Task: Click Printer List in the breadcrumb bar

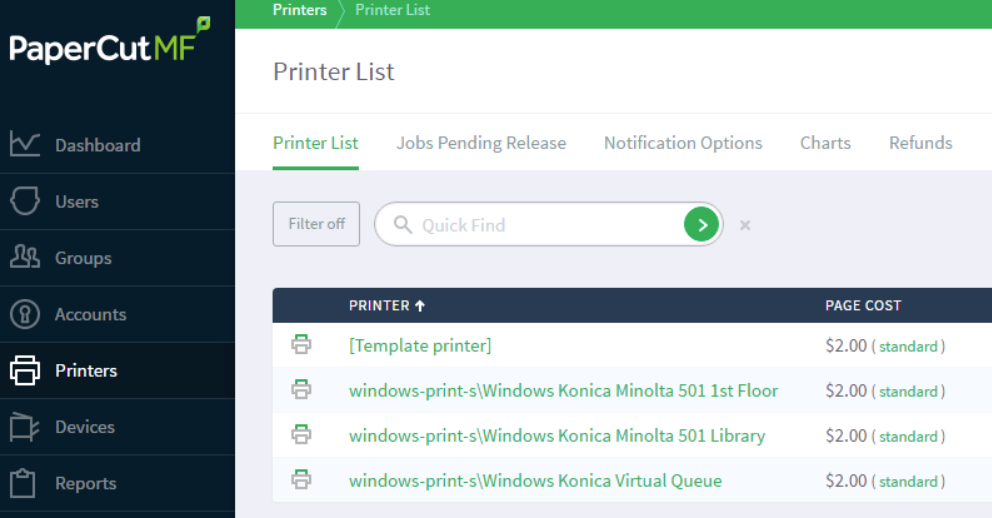Action: pos(392,10)
